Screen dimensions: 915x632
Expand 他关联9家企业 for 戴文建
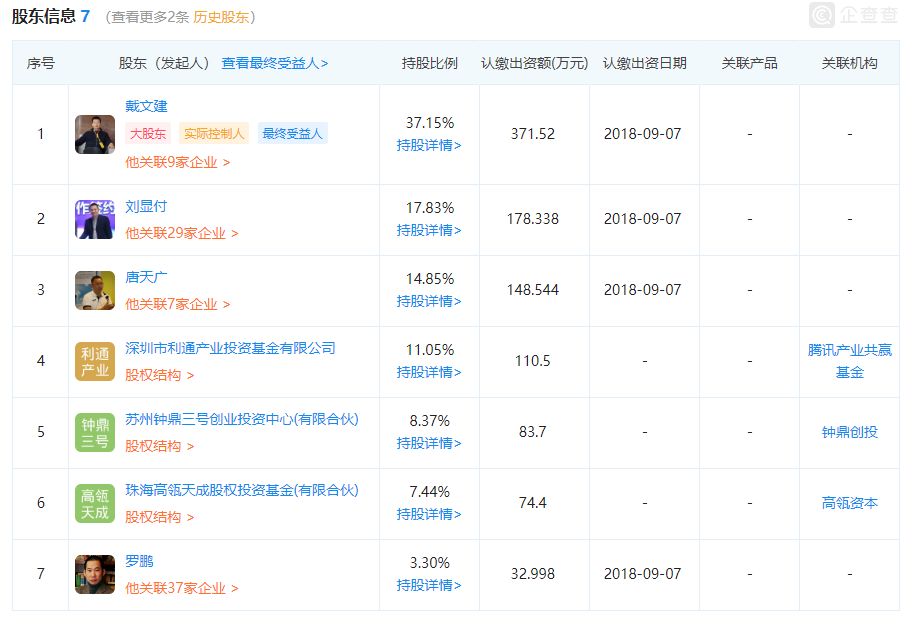[x=177, y=162]
